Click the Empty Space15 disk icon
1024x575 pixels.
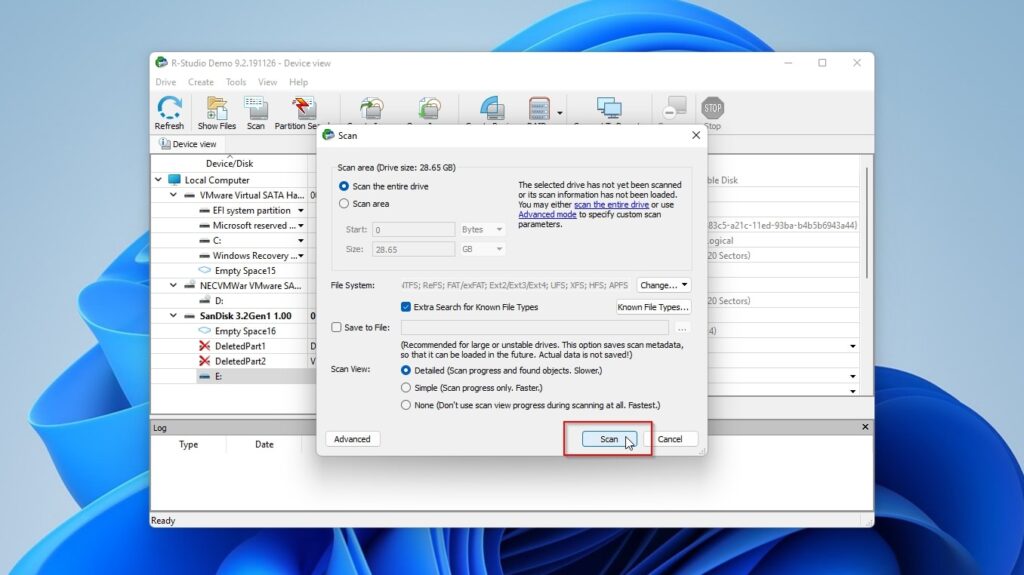[204, 270]
